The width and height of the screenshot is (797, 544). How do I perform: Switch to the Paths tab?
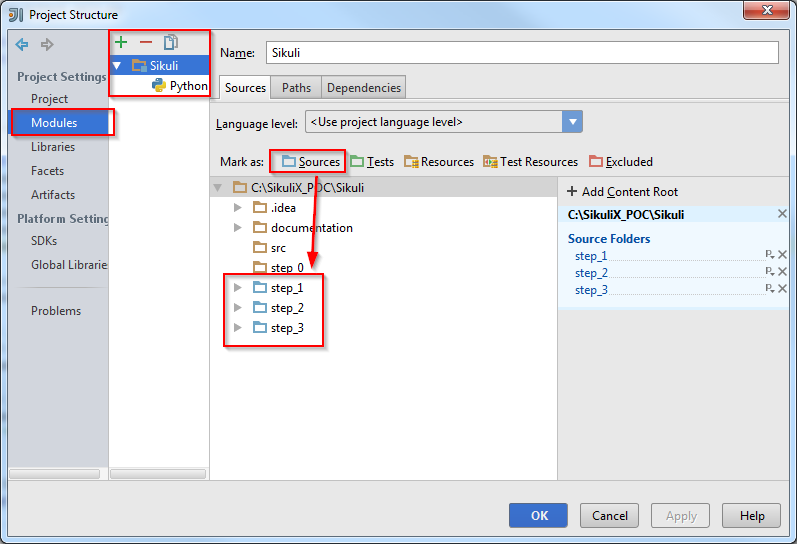296,87
